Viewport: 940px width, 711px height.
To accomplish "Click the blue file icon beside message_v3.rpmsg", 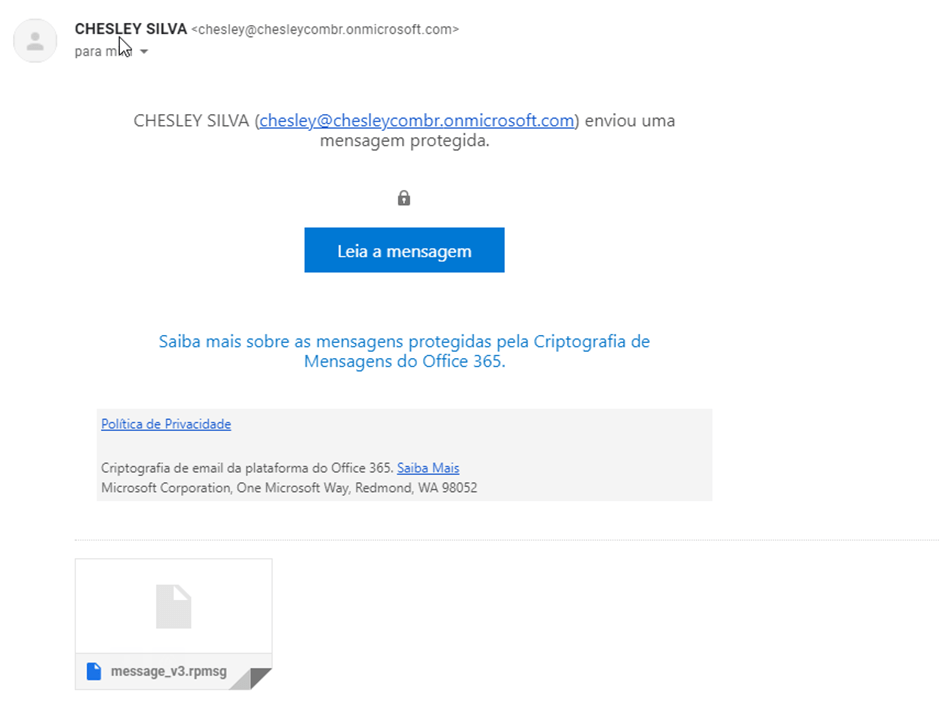I will point(94,671).
